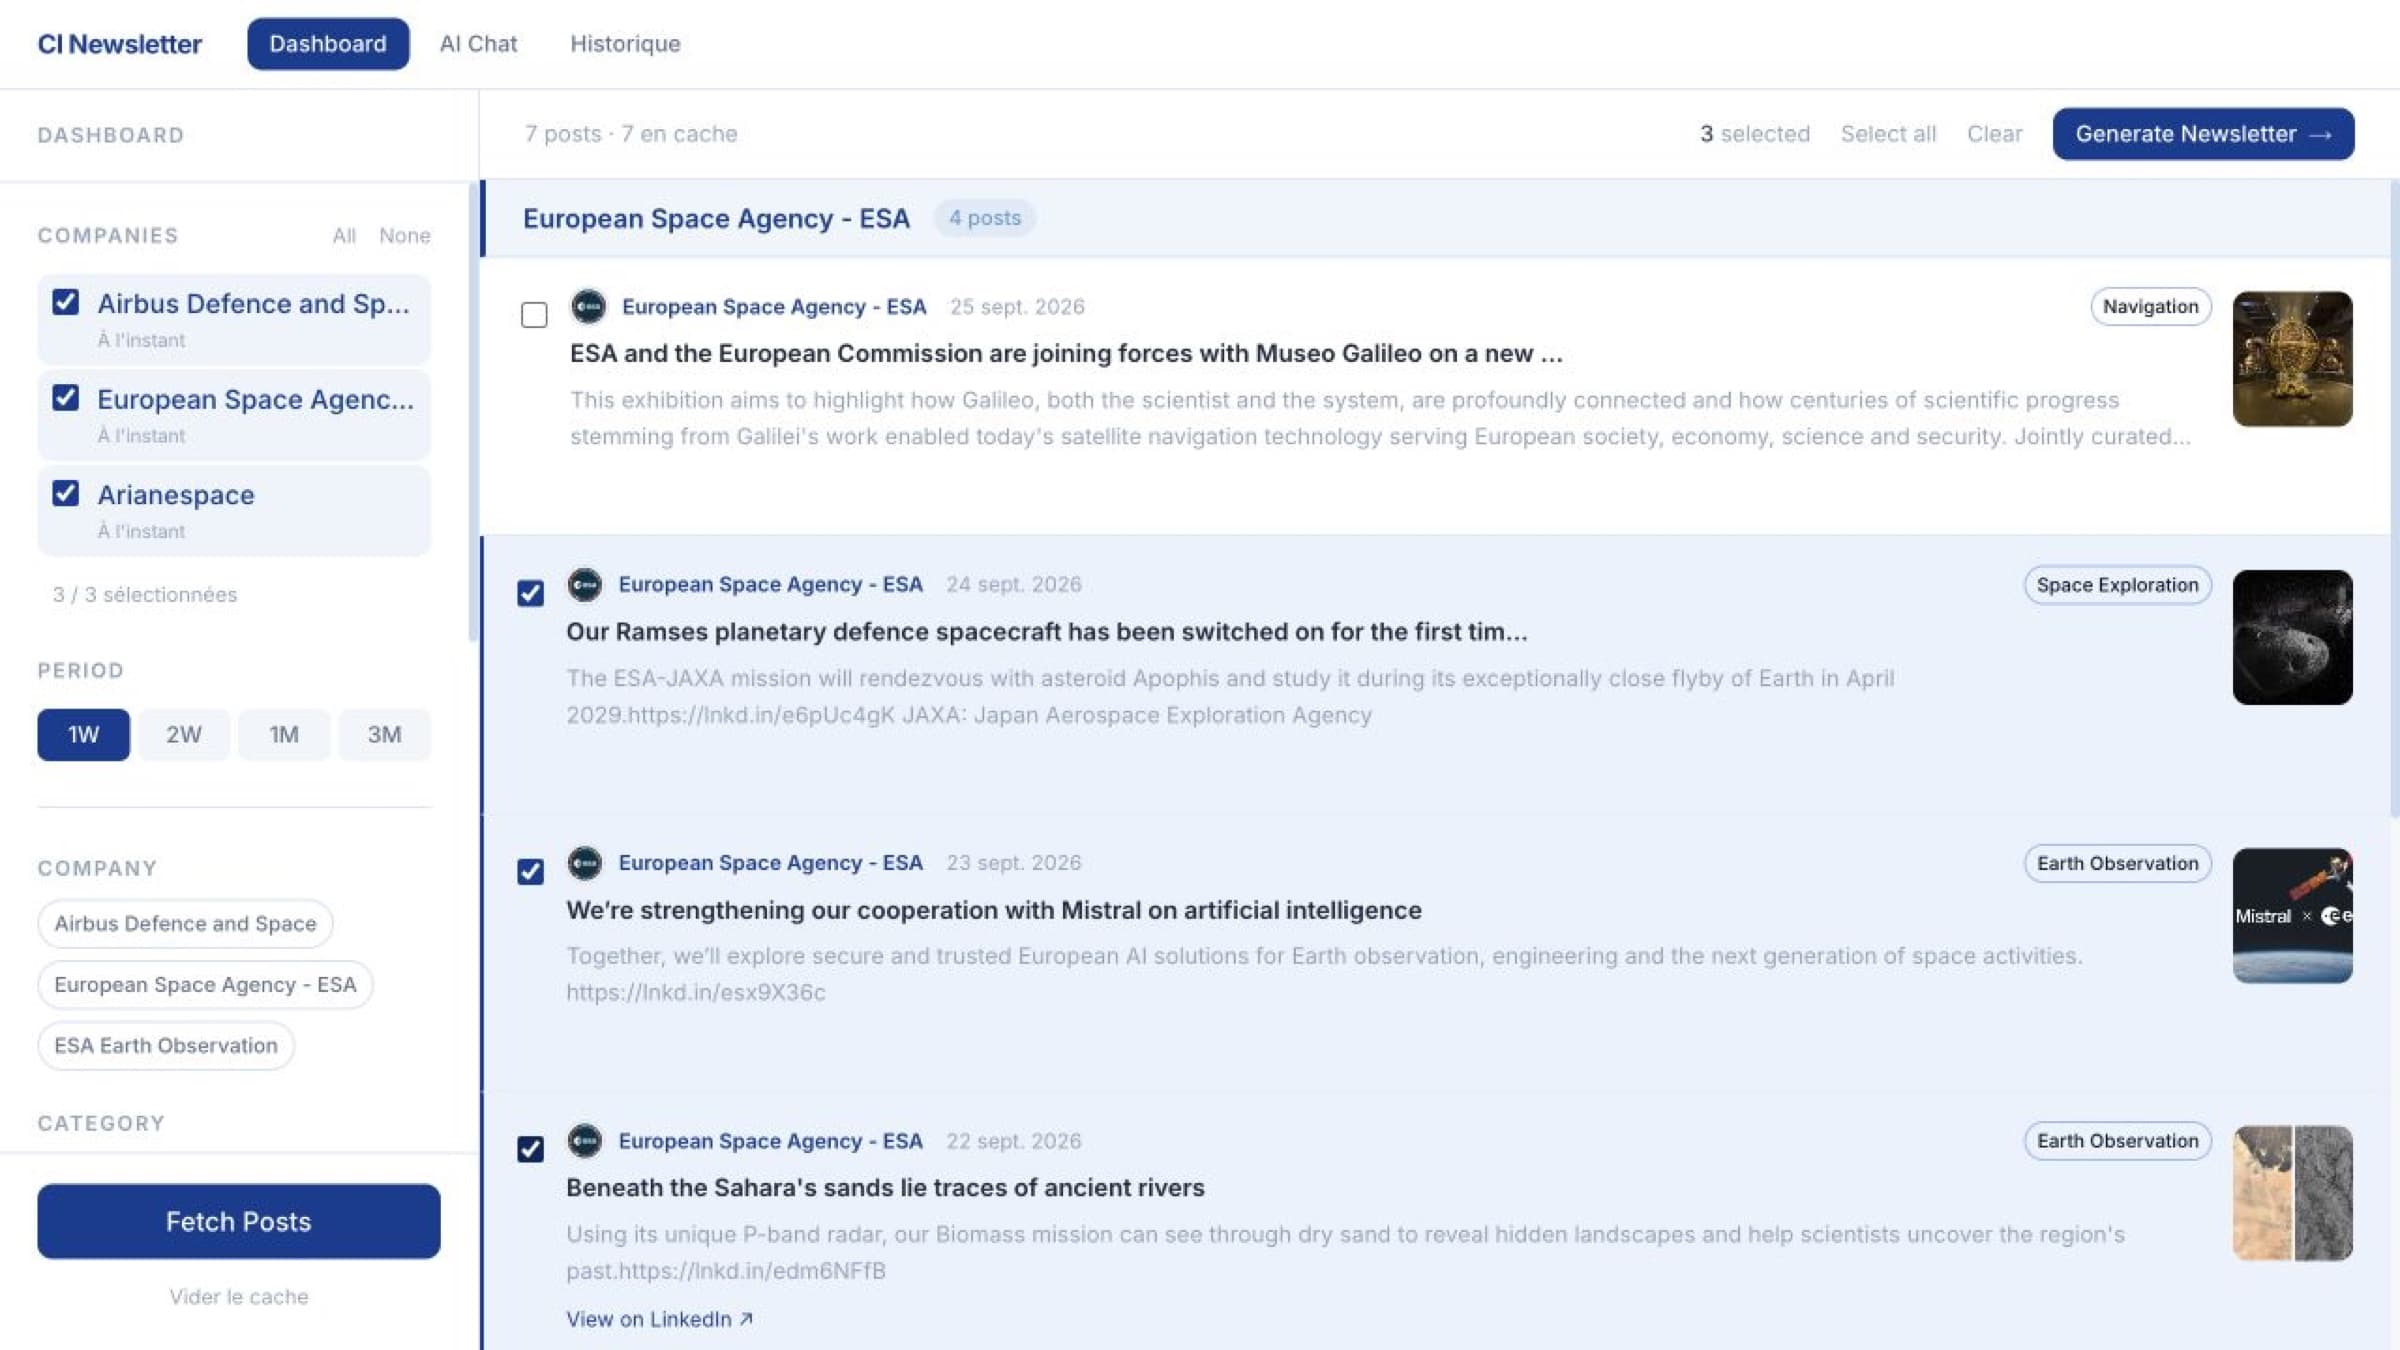Open the Dashboard tab
The width and height of the screenshot is (2400, 1350).
tap(328, 44)
